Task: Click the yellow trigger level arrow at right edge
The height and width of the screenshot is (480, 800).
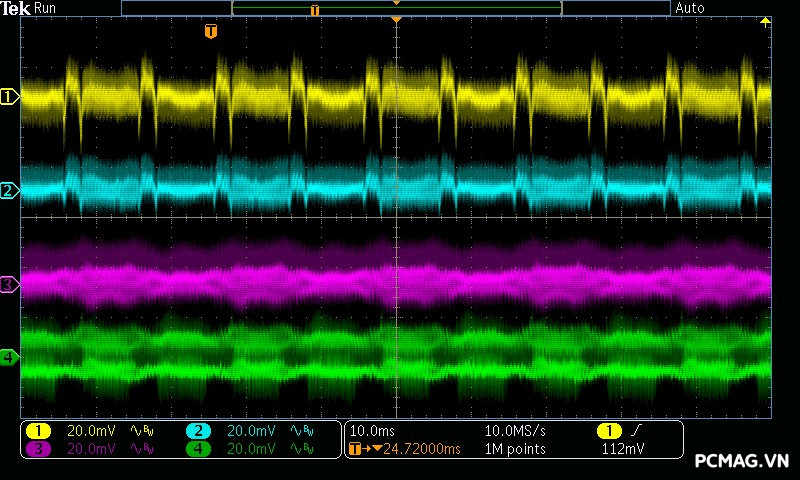Action: pyautogui.click(x=766, y=21)
